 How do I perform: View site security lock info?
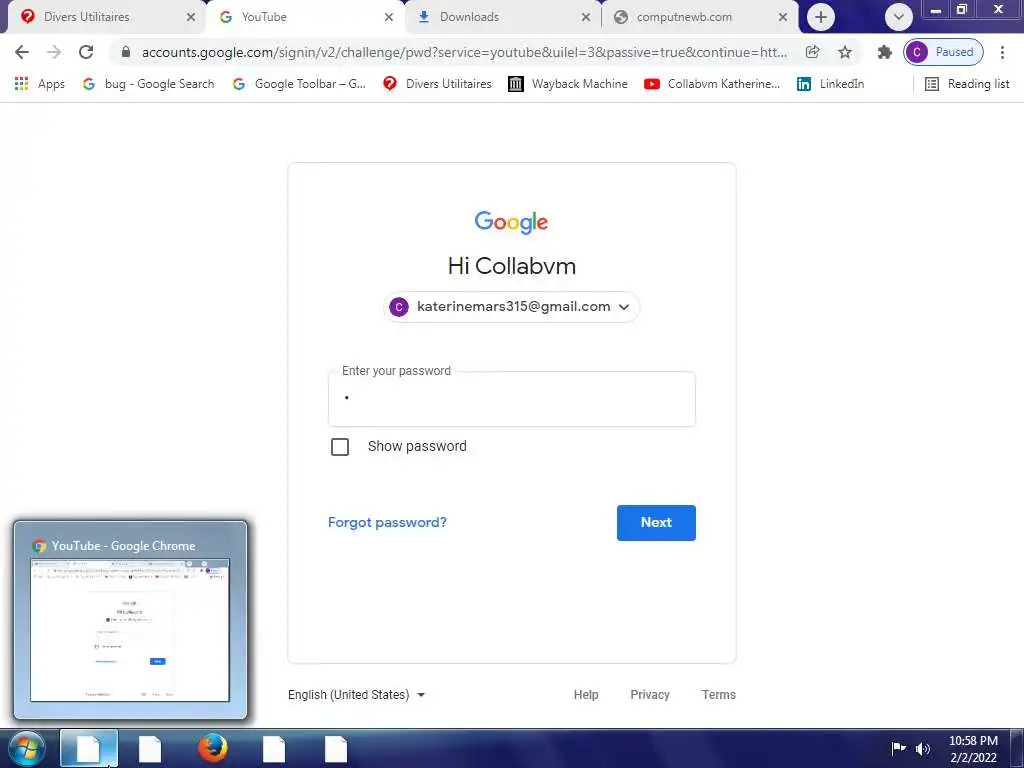[x=126, y=52]
